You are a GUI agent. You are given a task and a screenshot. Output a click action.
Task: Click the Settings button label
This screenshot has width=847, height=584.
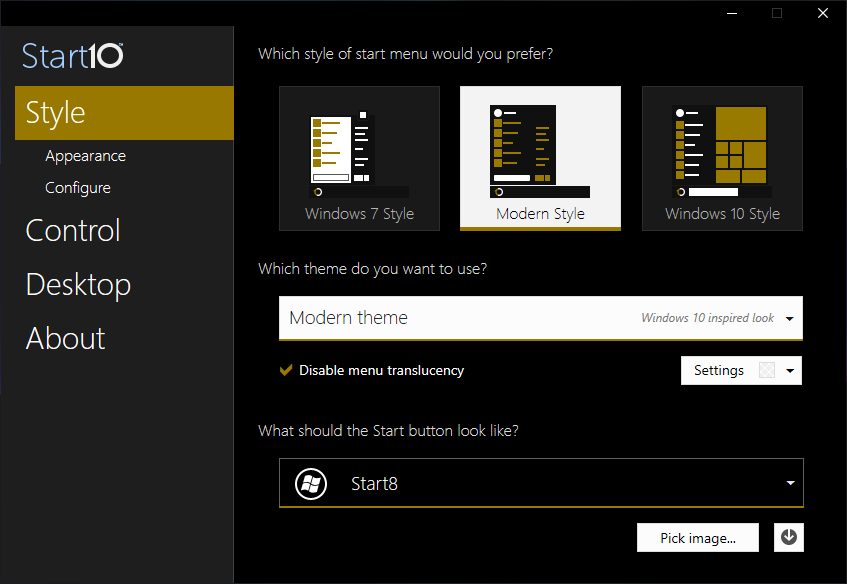pyautogui.click(x=718, y=370)
